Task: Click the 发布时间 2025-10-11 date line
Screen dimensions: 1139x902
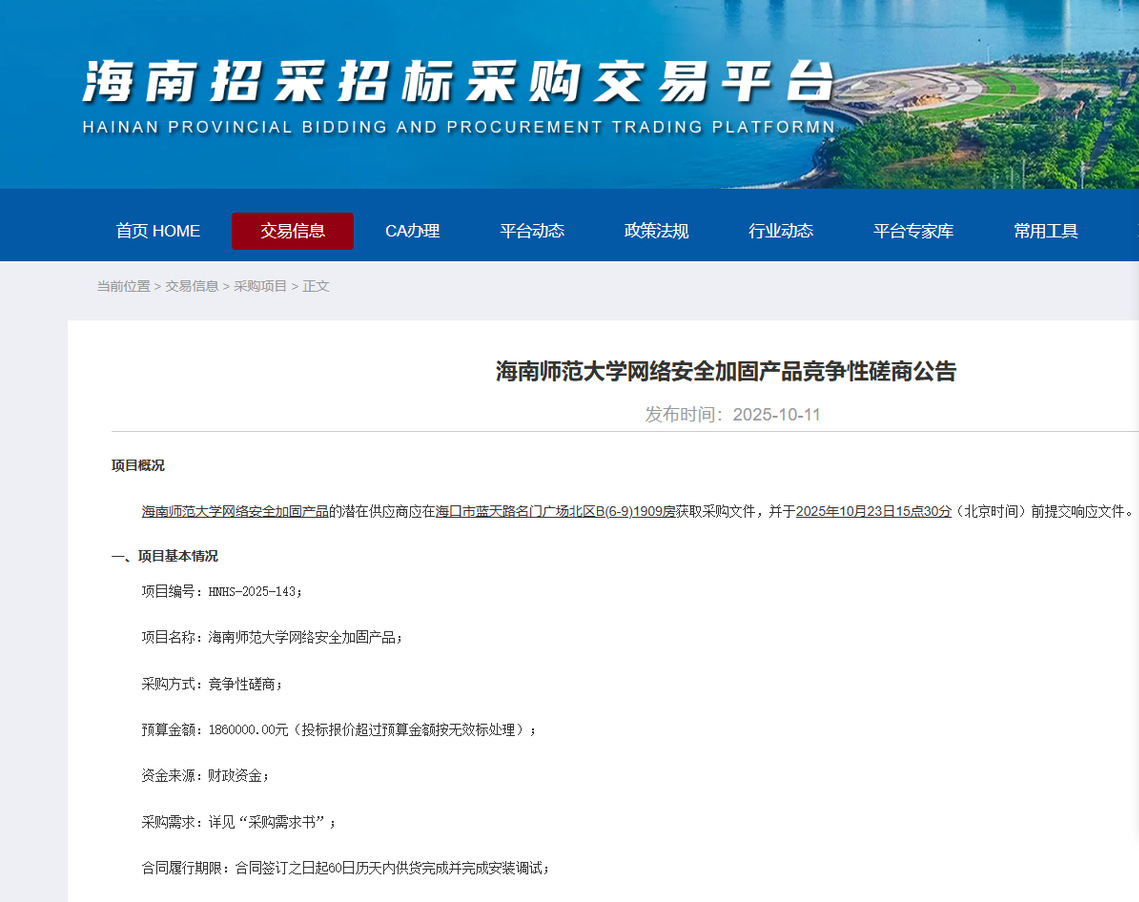Action: click(732, 415)
